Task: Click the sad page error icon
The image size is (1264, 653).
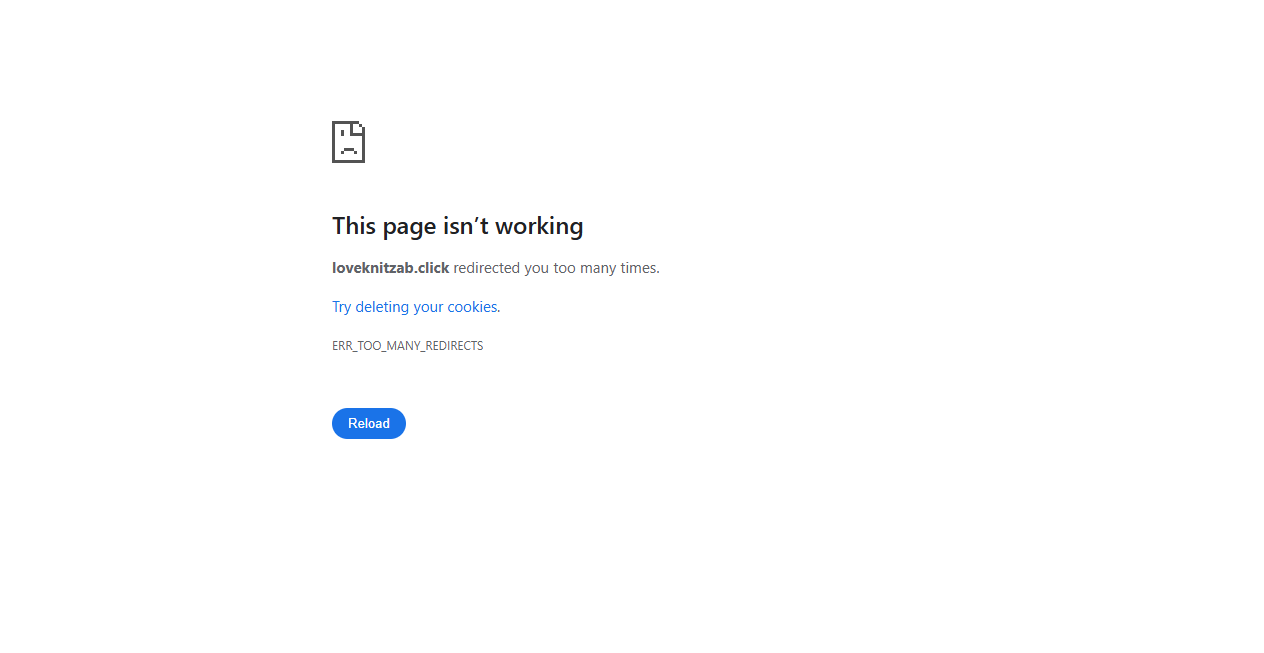Action: tap(348, 142)
